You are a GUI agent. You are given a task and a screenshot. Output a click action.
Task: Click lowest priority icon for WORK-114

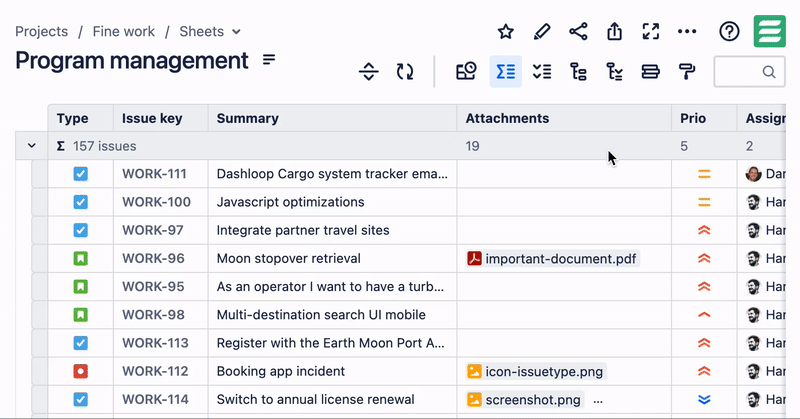704,400
